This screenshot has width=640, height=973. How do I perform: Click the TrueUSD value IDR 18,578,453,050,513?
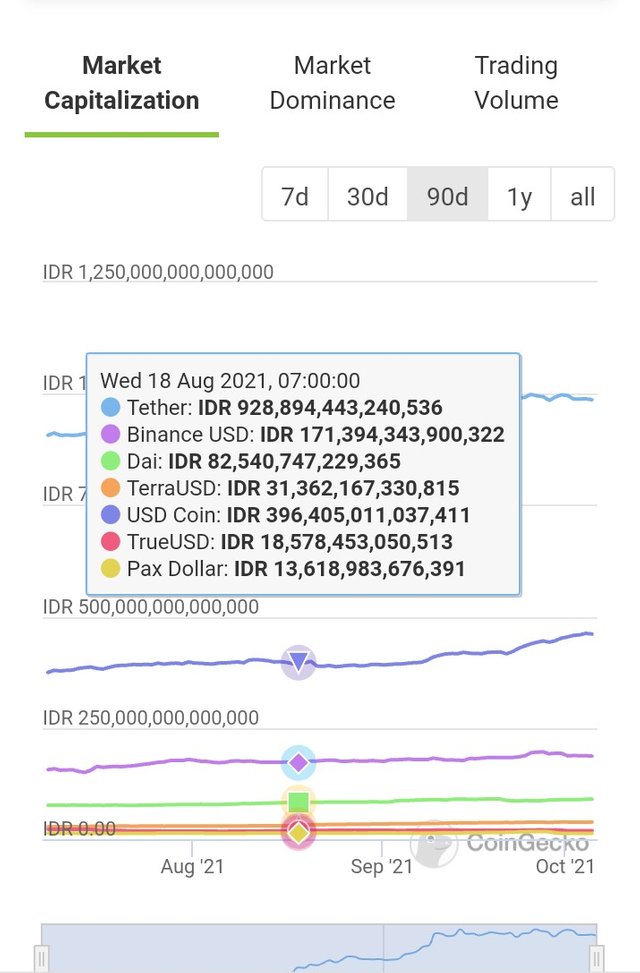point(337,542)
